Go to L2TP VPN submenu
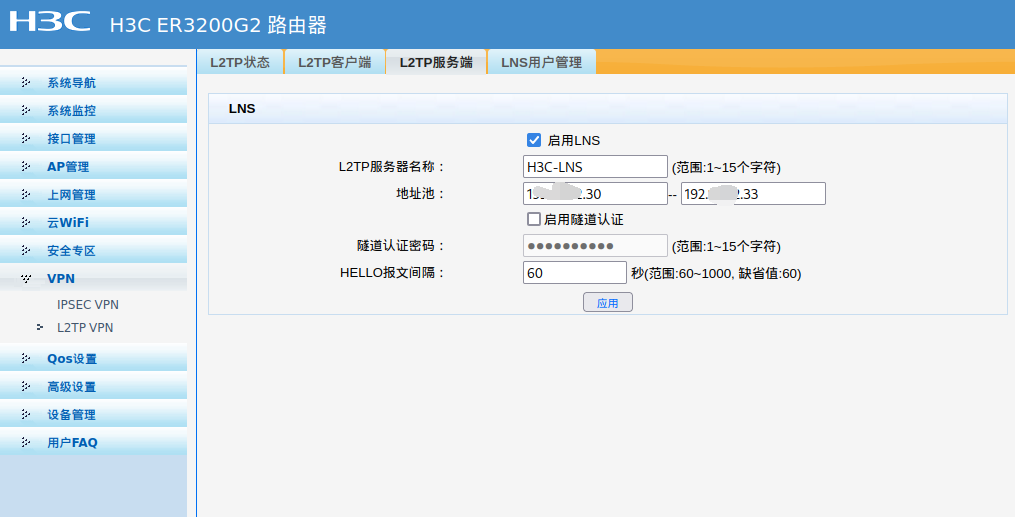Screen dimensions: 1015x517 (x=85, y=327)
